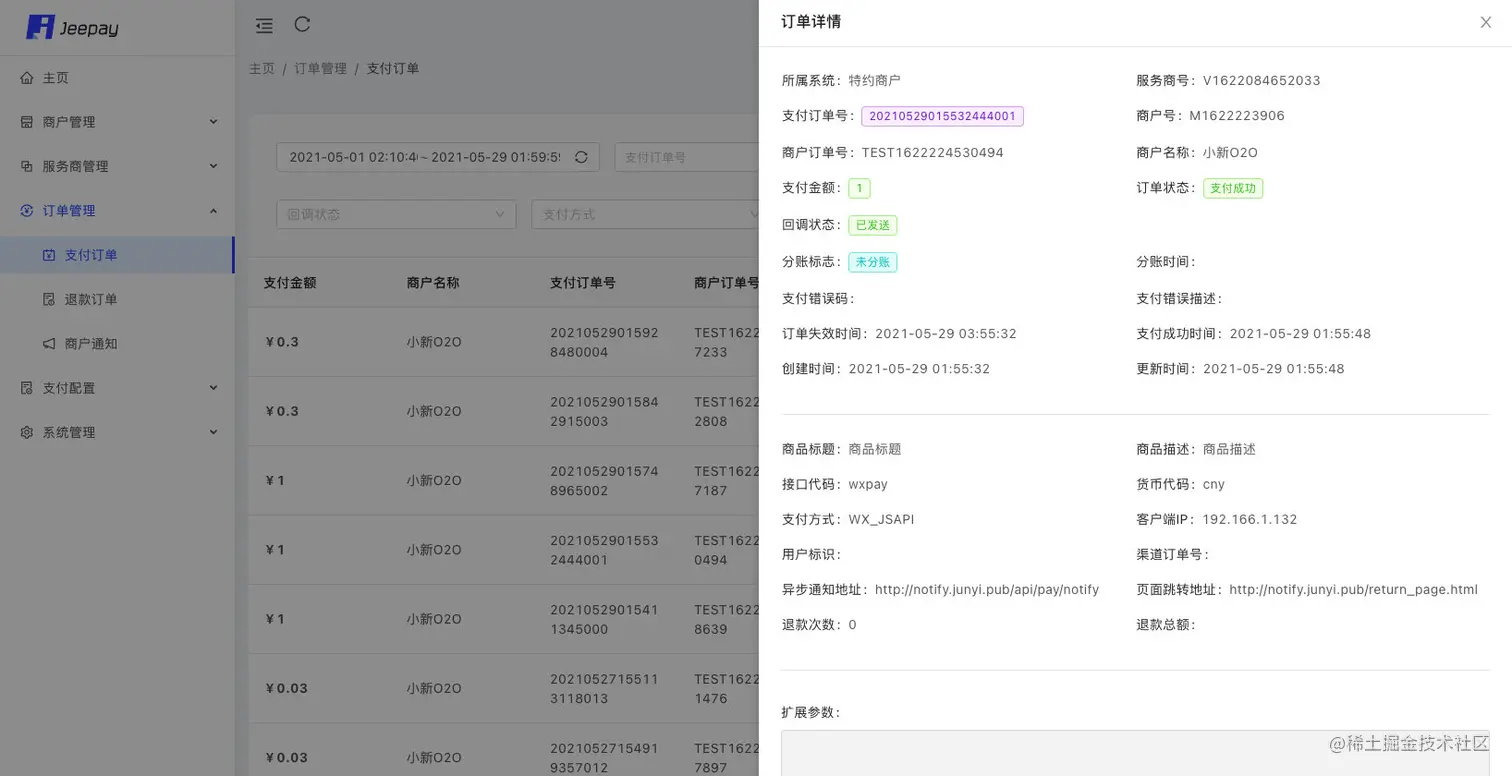
Task: Click WX_JSAPI payment method value
Action: point(881,520)
